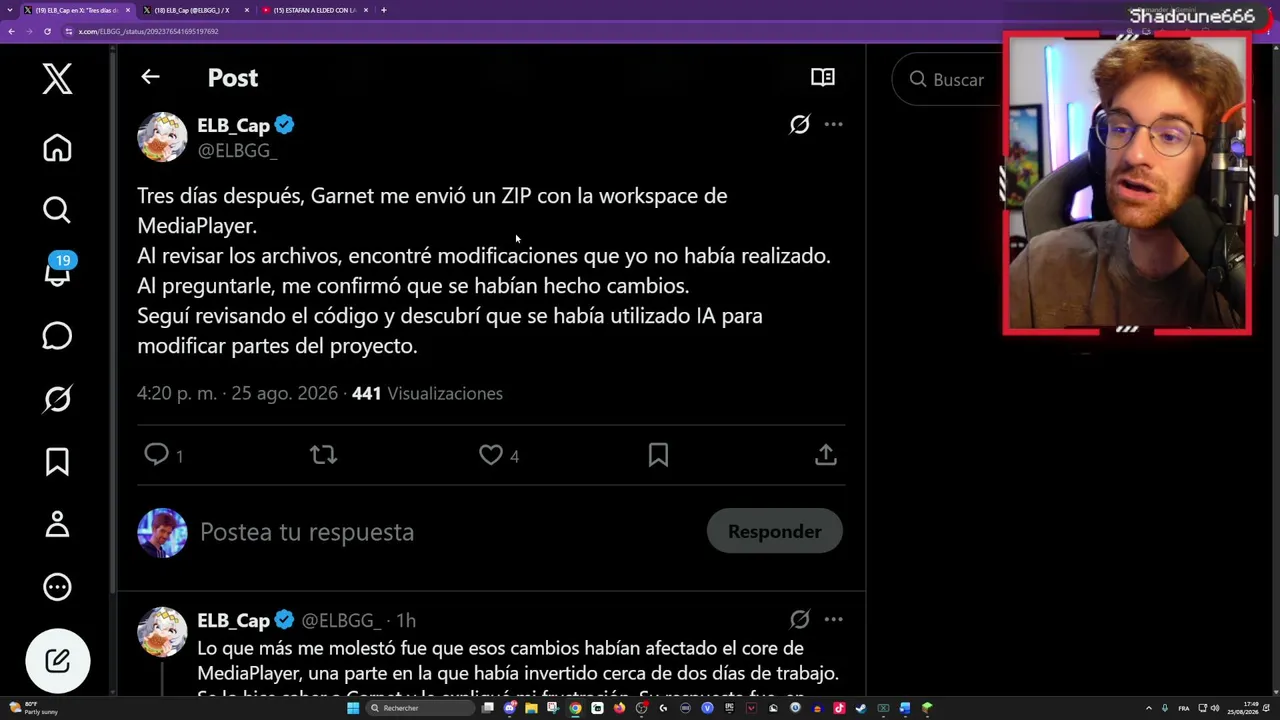Compose a new post with the feather button
1280x720 pixels.
point(57,661)
